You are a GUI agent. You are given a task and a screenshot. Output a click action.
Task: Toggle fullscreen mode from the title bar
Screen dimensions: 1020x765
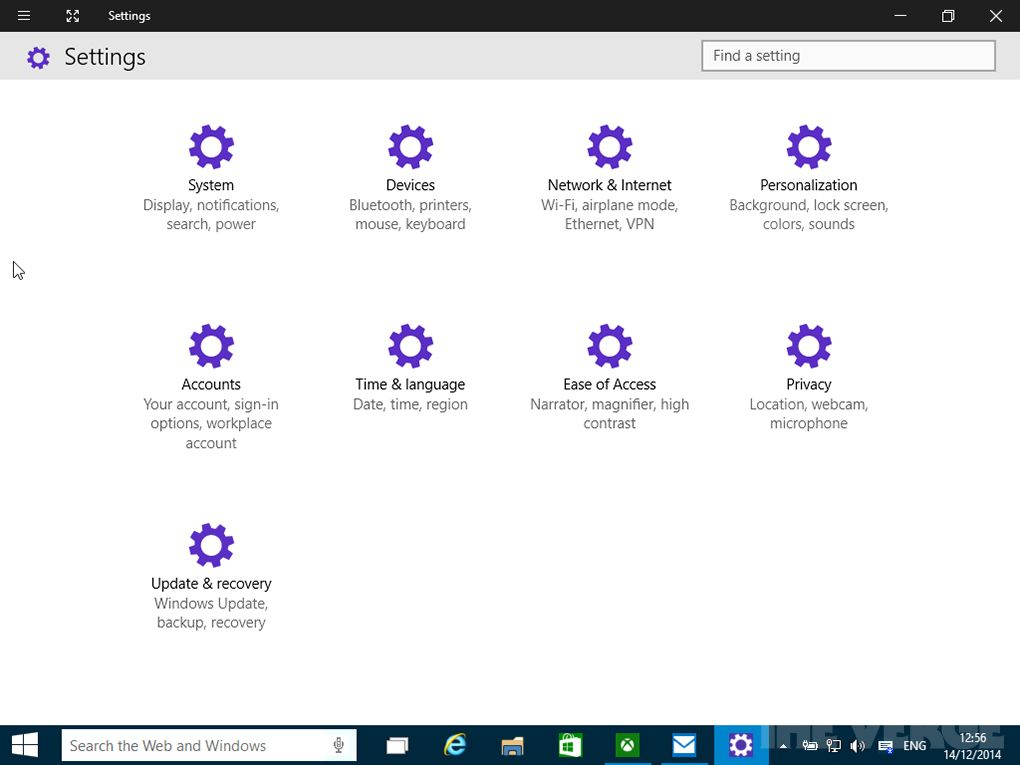pos(71,15)
